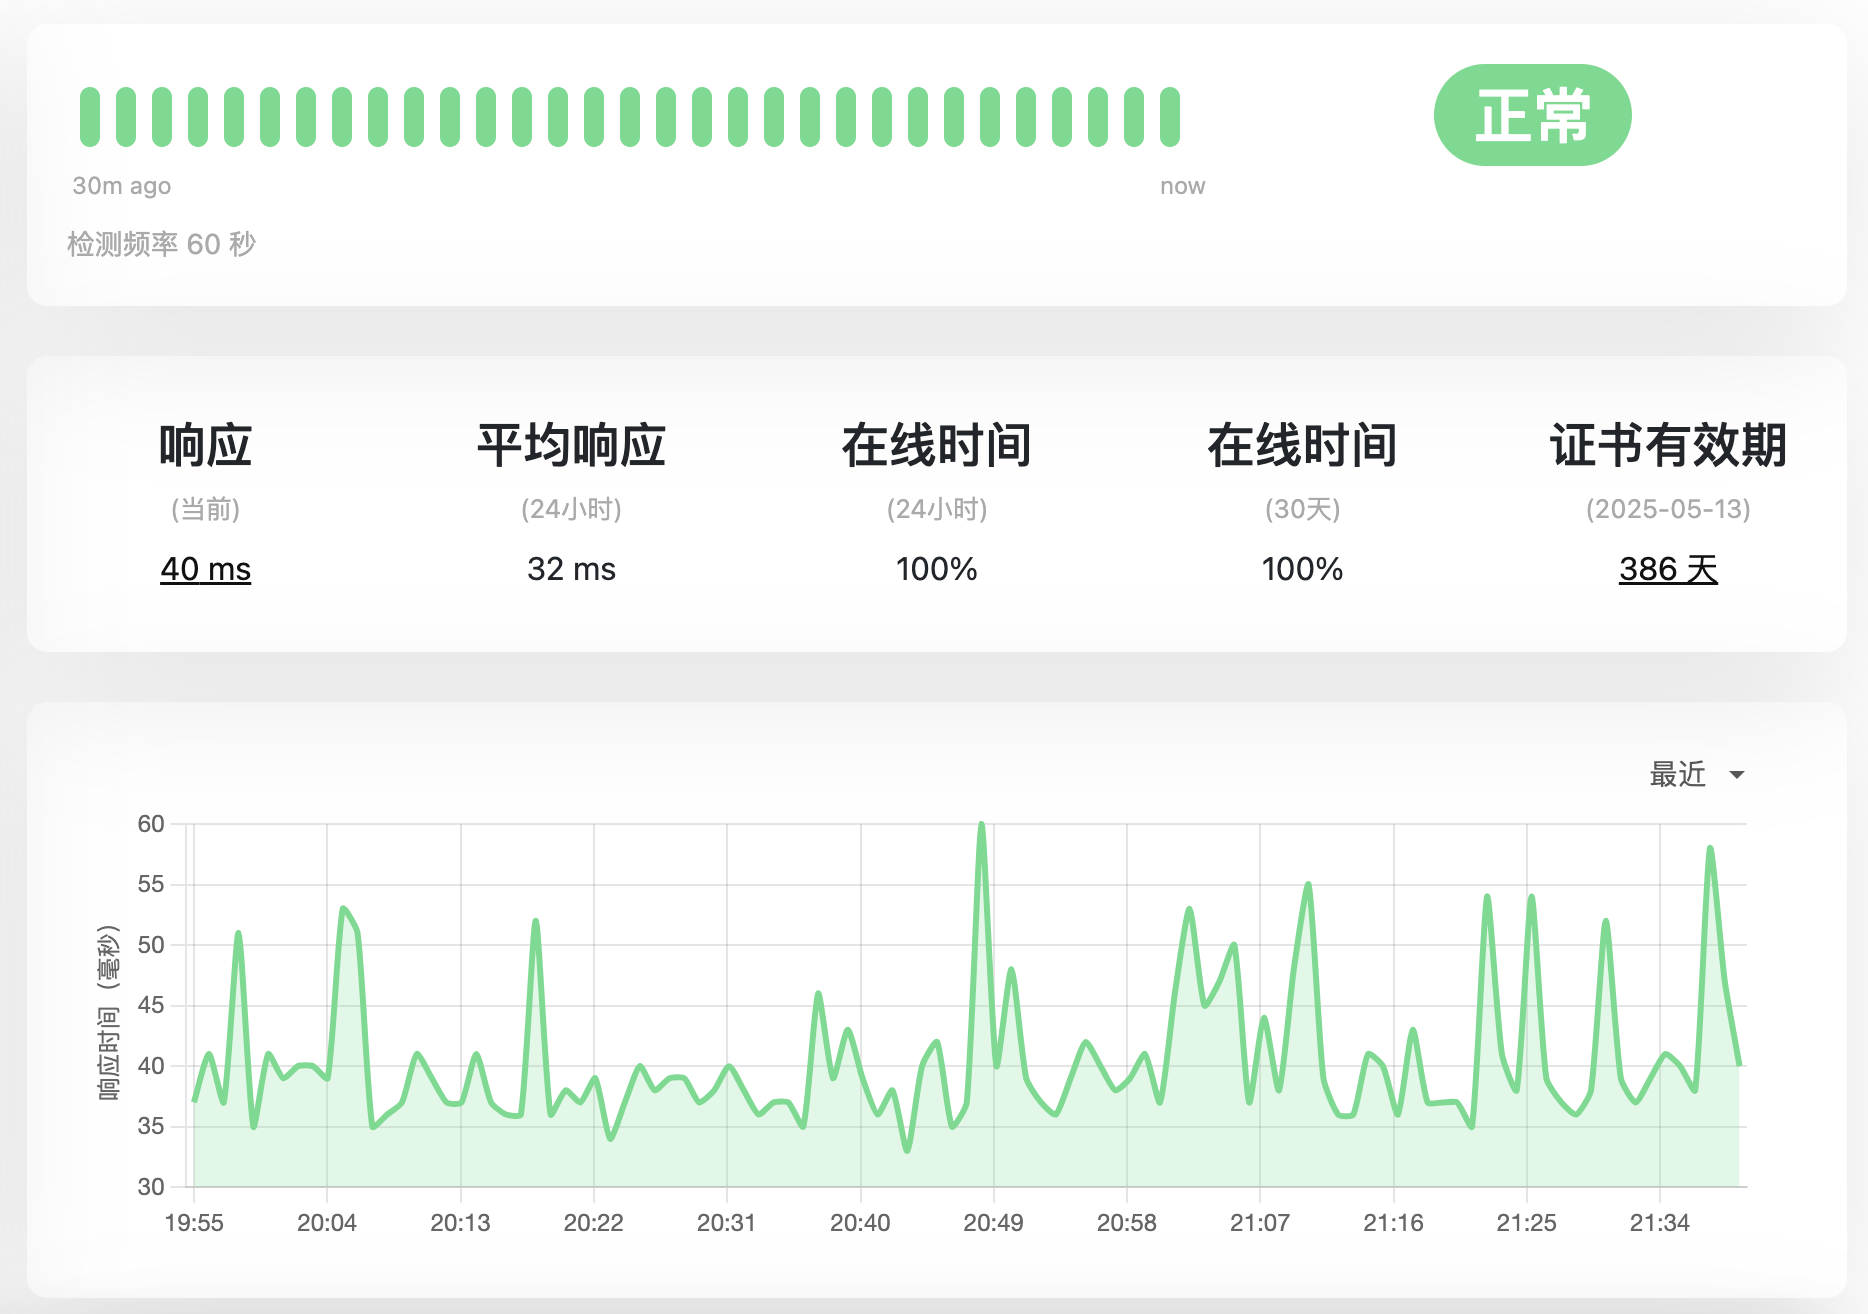Open the 最近 time range dropdown
The width and height of the screenshot is (1868, 1314).
pos(1697,774)
